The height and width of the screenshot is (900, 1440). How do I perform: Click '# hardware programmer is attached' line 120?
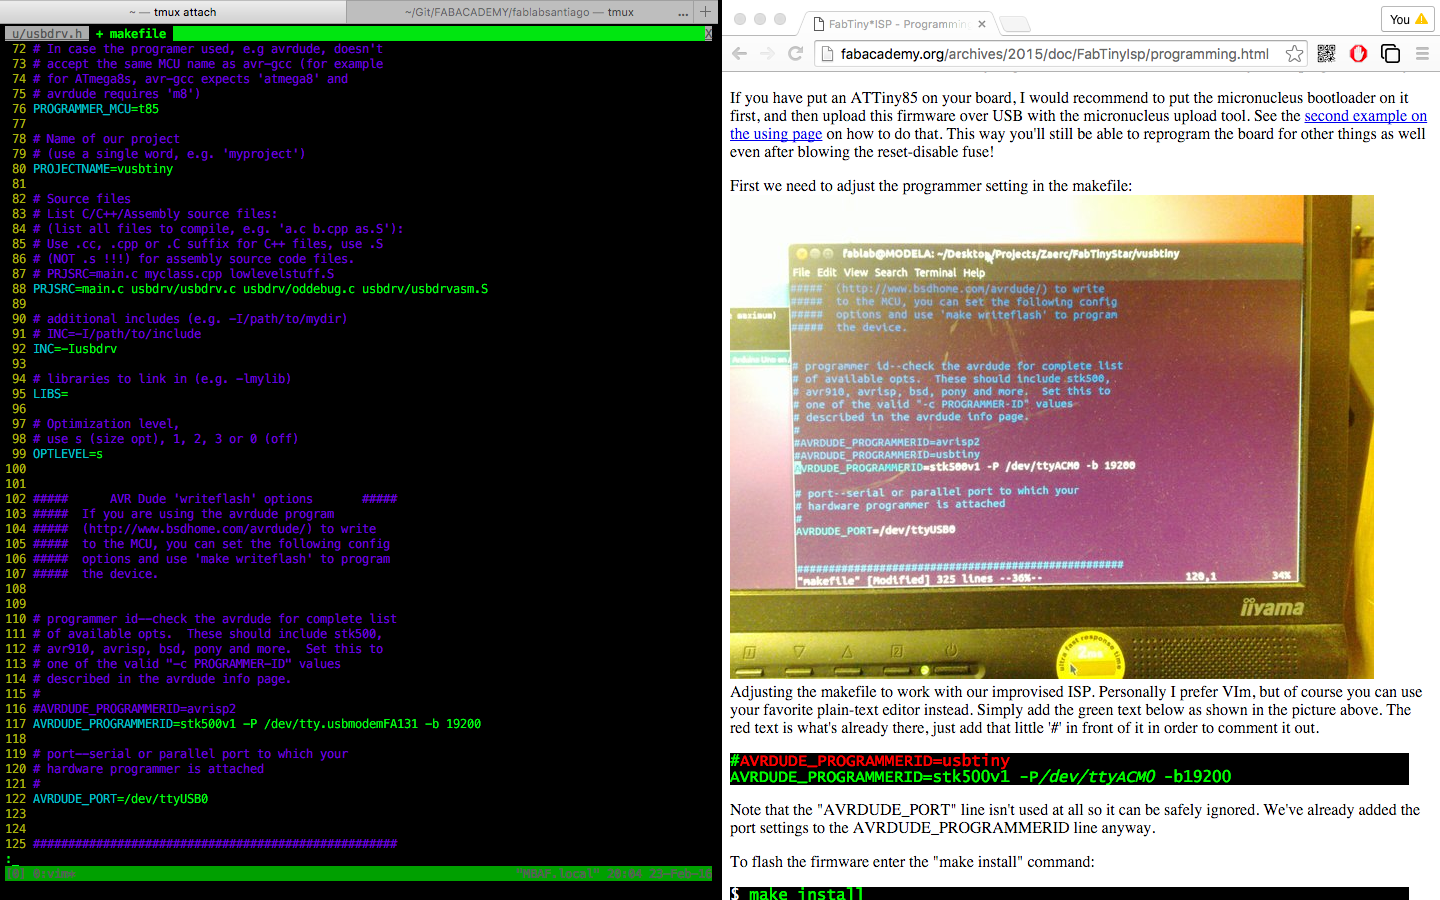click(x=149, y=769)
